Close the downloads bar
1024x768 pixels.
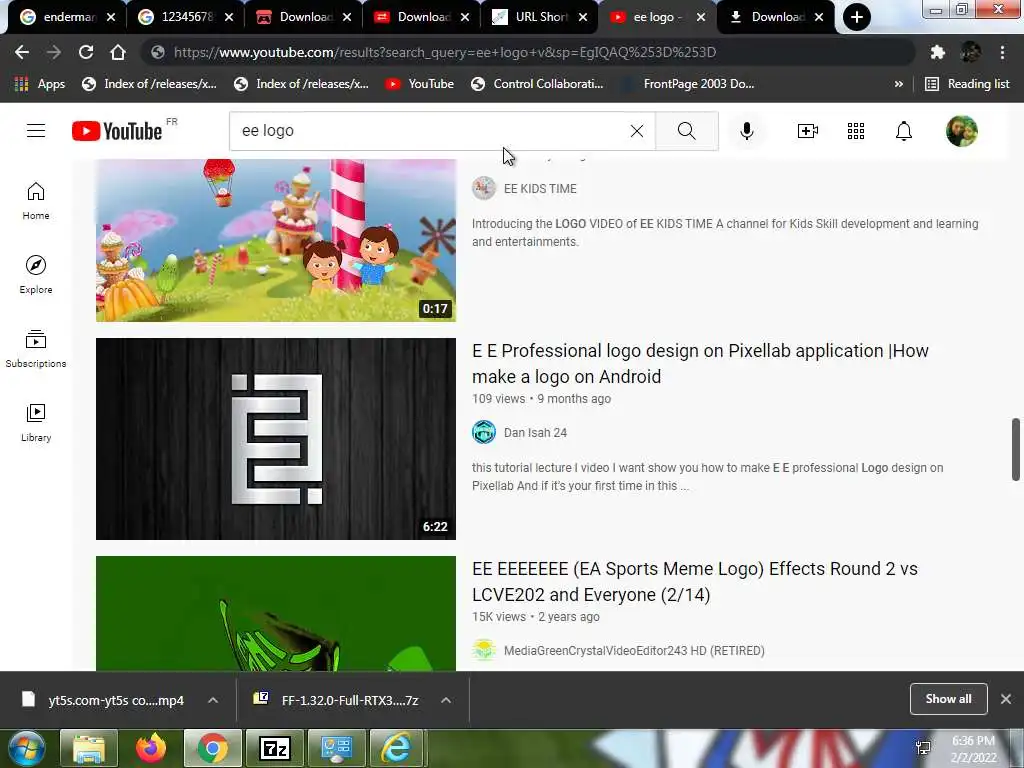pyautogui.click(x=1006, y=699)
